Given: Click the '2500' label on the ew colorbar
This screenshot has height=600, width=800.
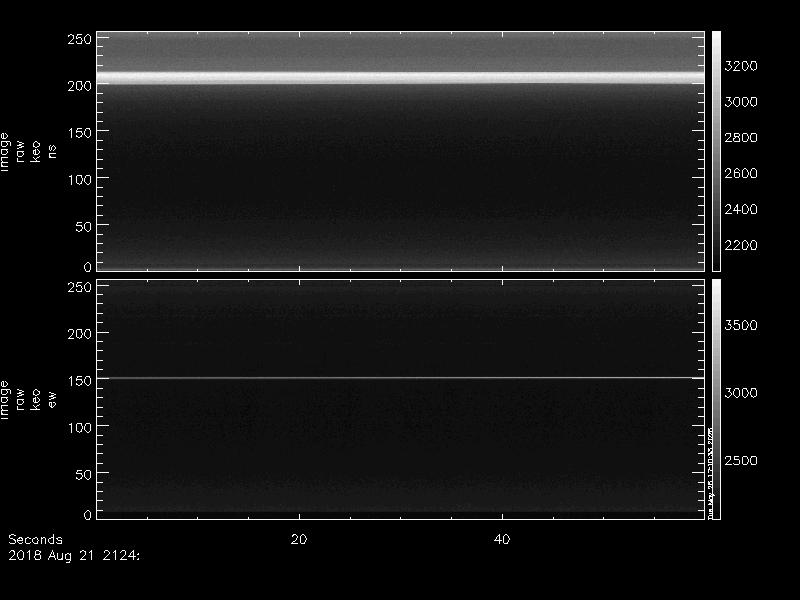Looking at the screenshot, I should click(741, 460).
